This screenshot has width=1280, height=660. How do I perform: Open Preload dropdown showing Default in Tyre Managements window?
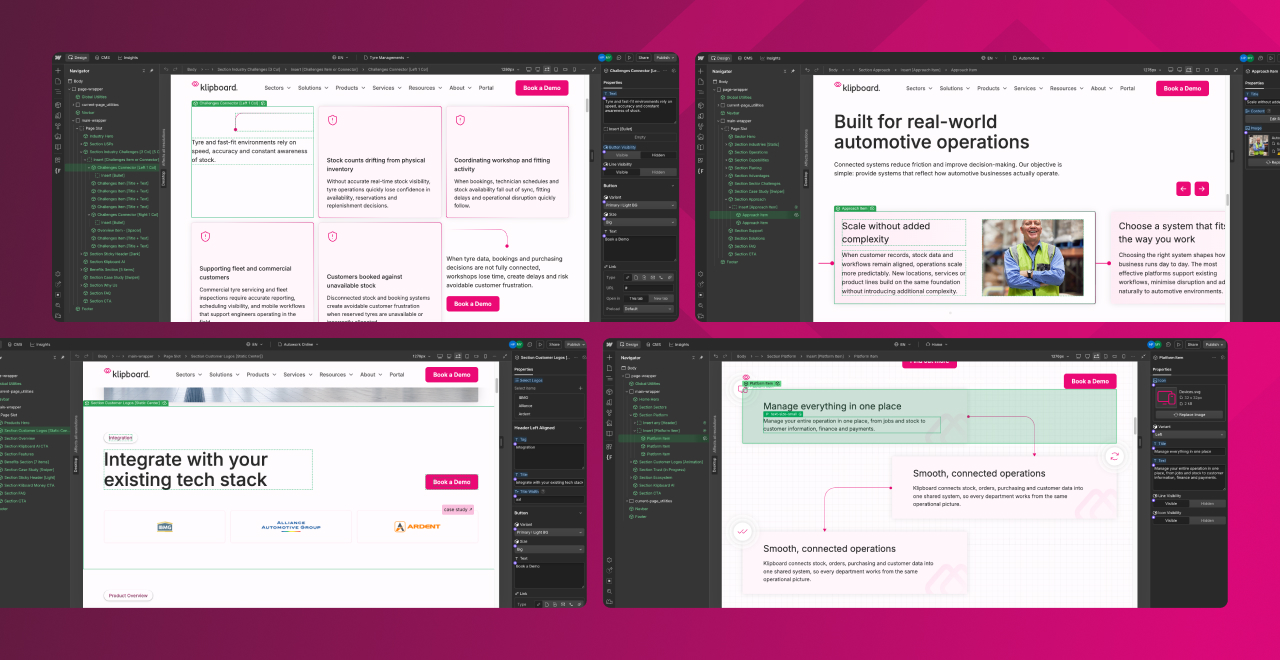[648, 309]
